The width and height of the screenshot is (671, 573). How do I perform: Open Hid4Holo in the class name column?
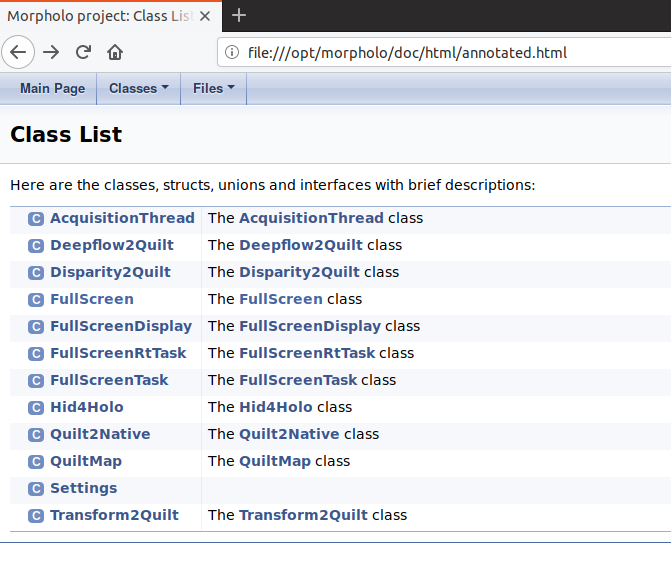87,407
